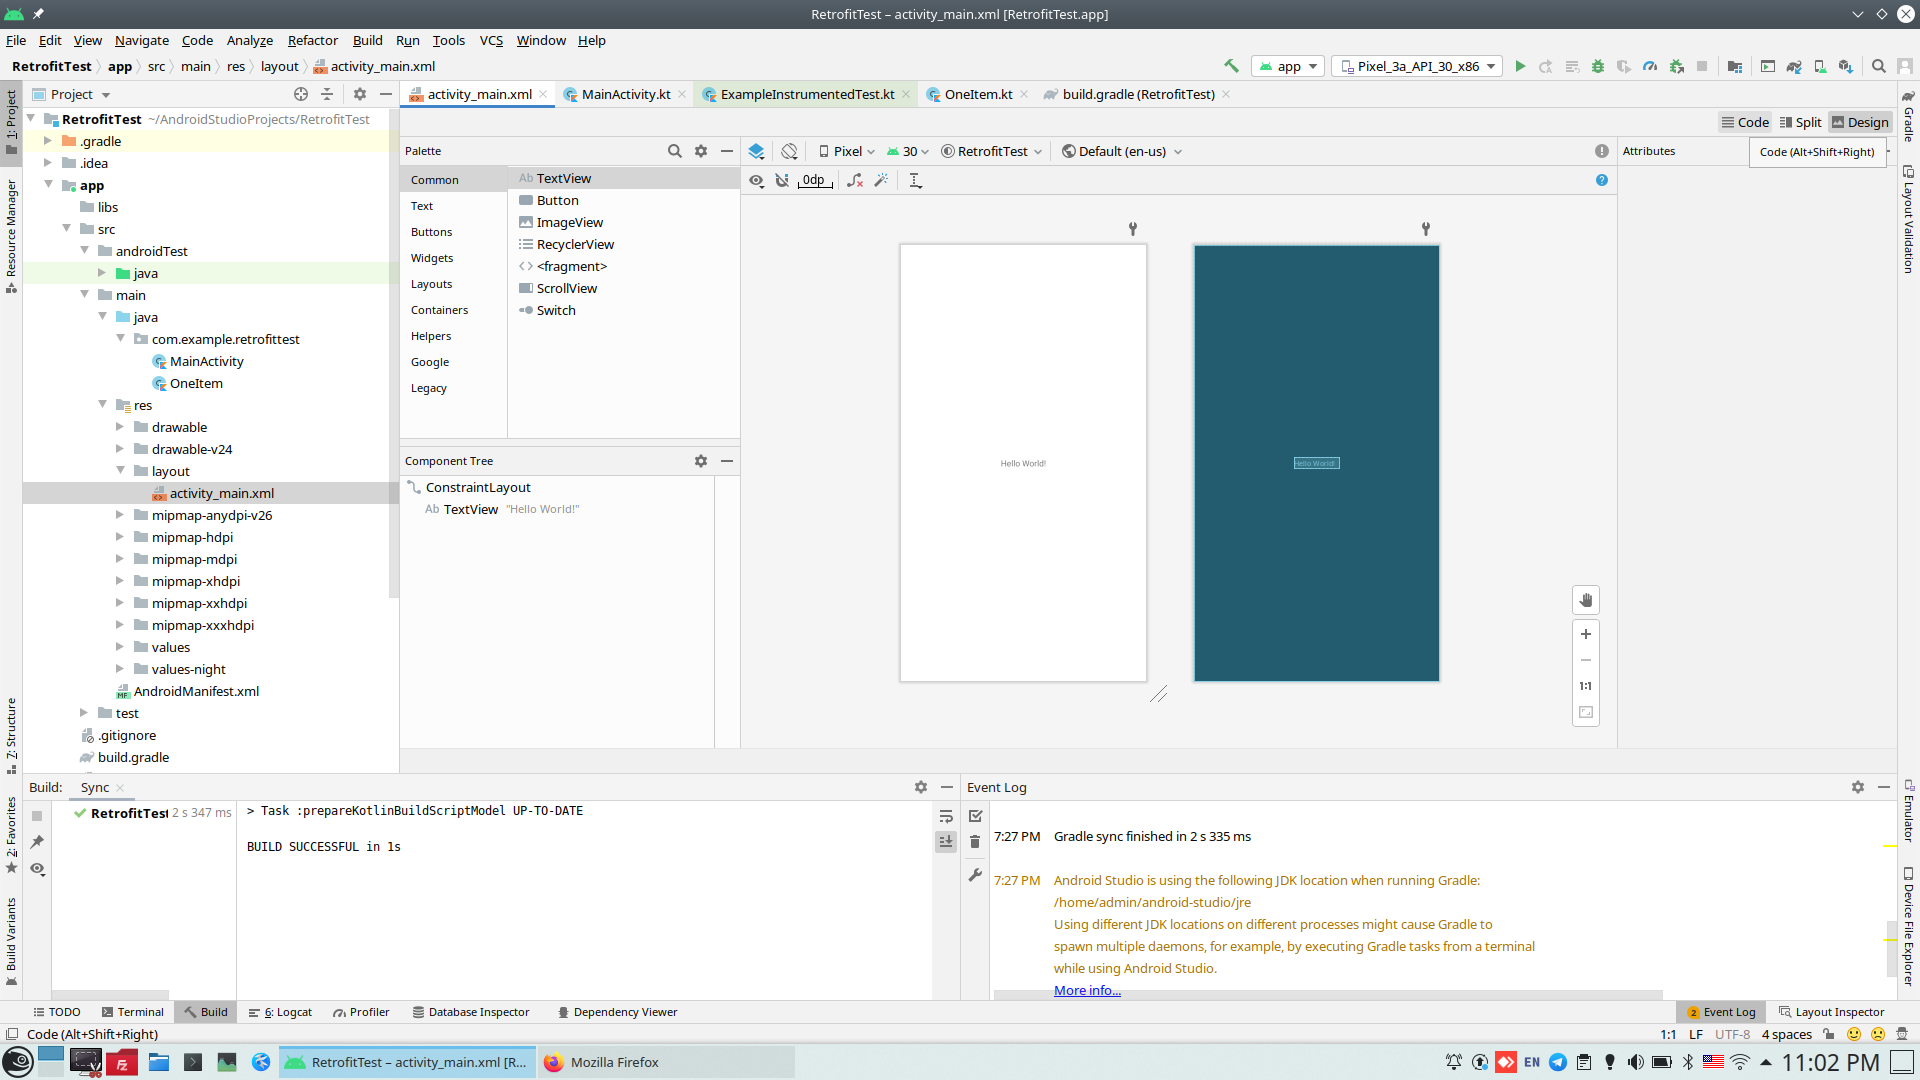Open the Terminal tool window button

tap(132, 1013)
